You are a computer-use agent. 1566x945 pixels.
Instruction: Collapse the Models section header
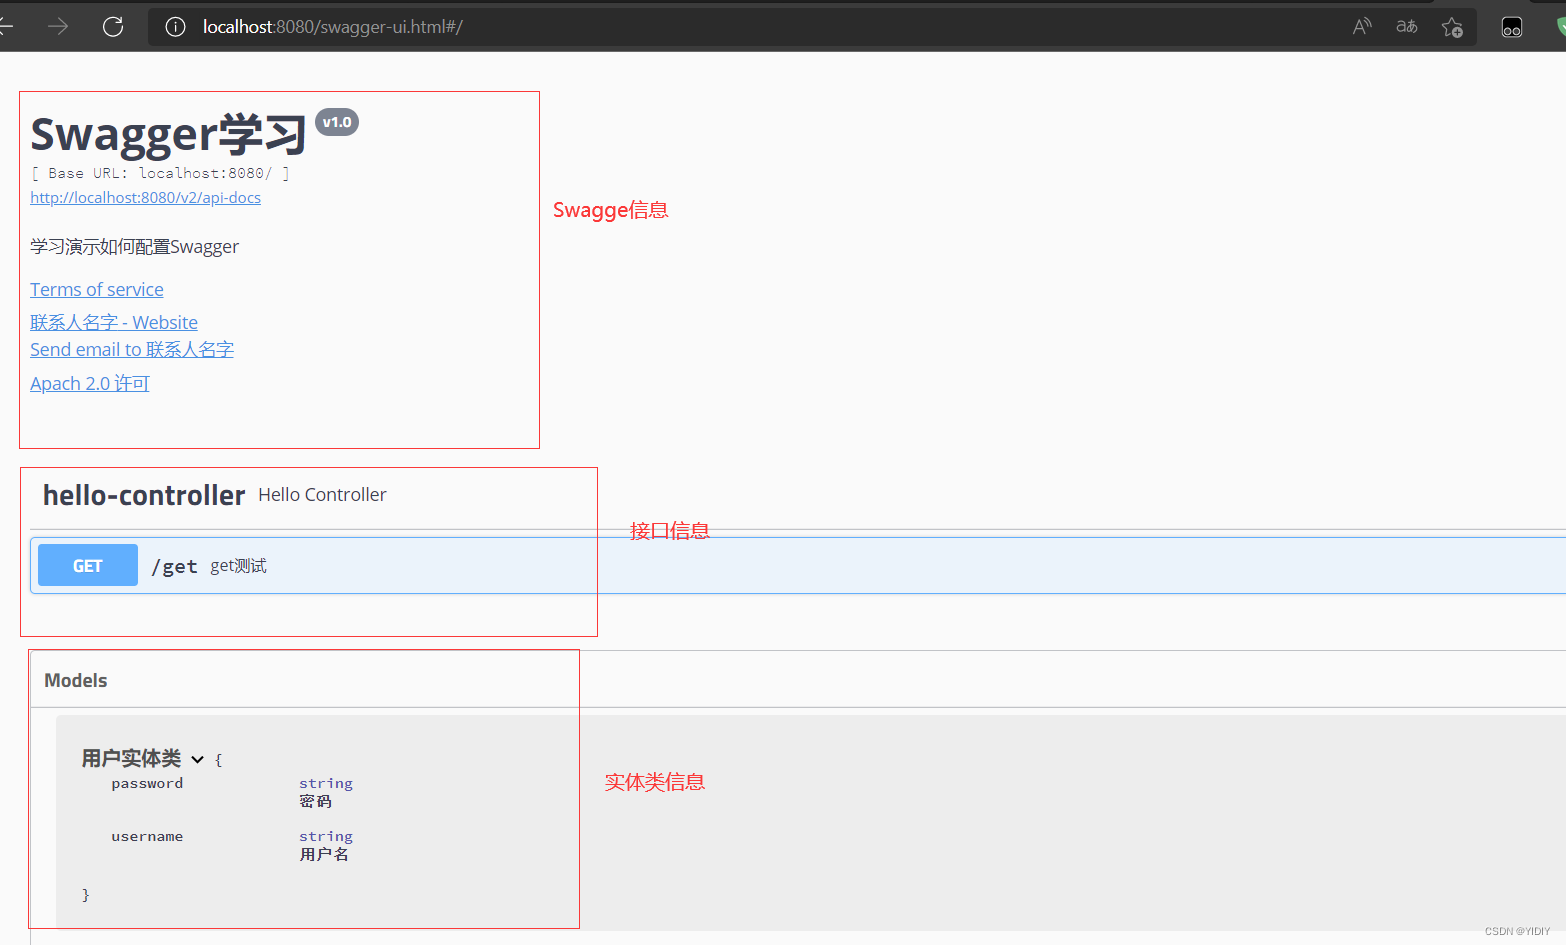76,680
